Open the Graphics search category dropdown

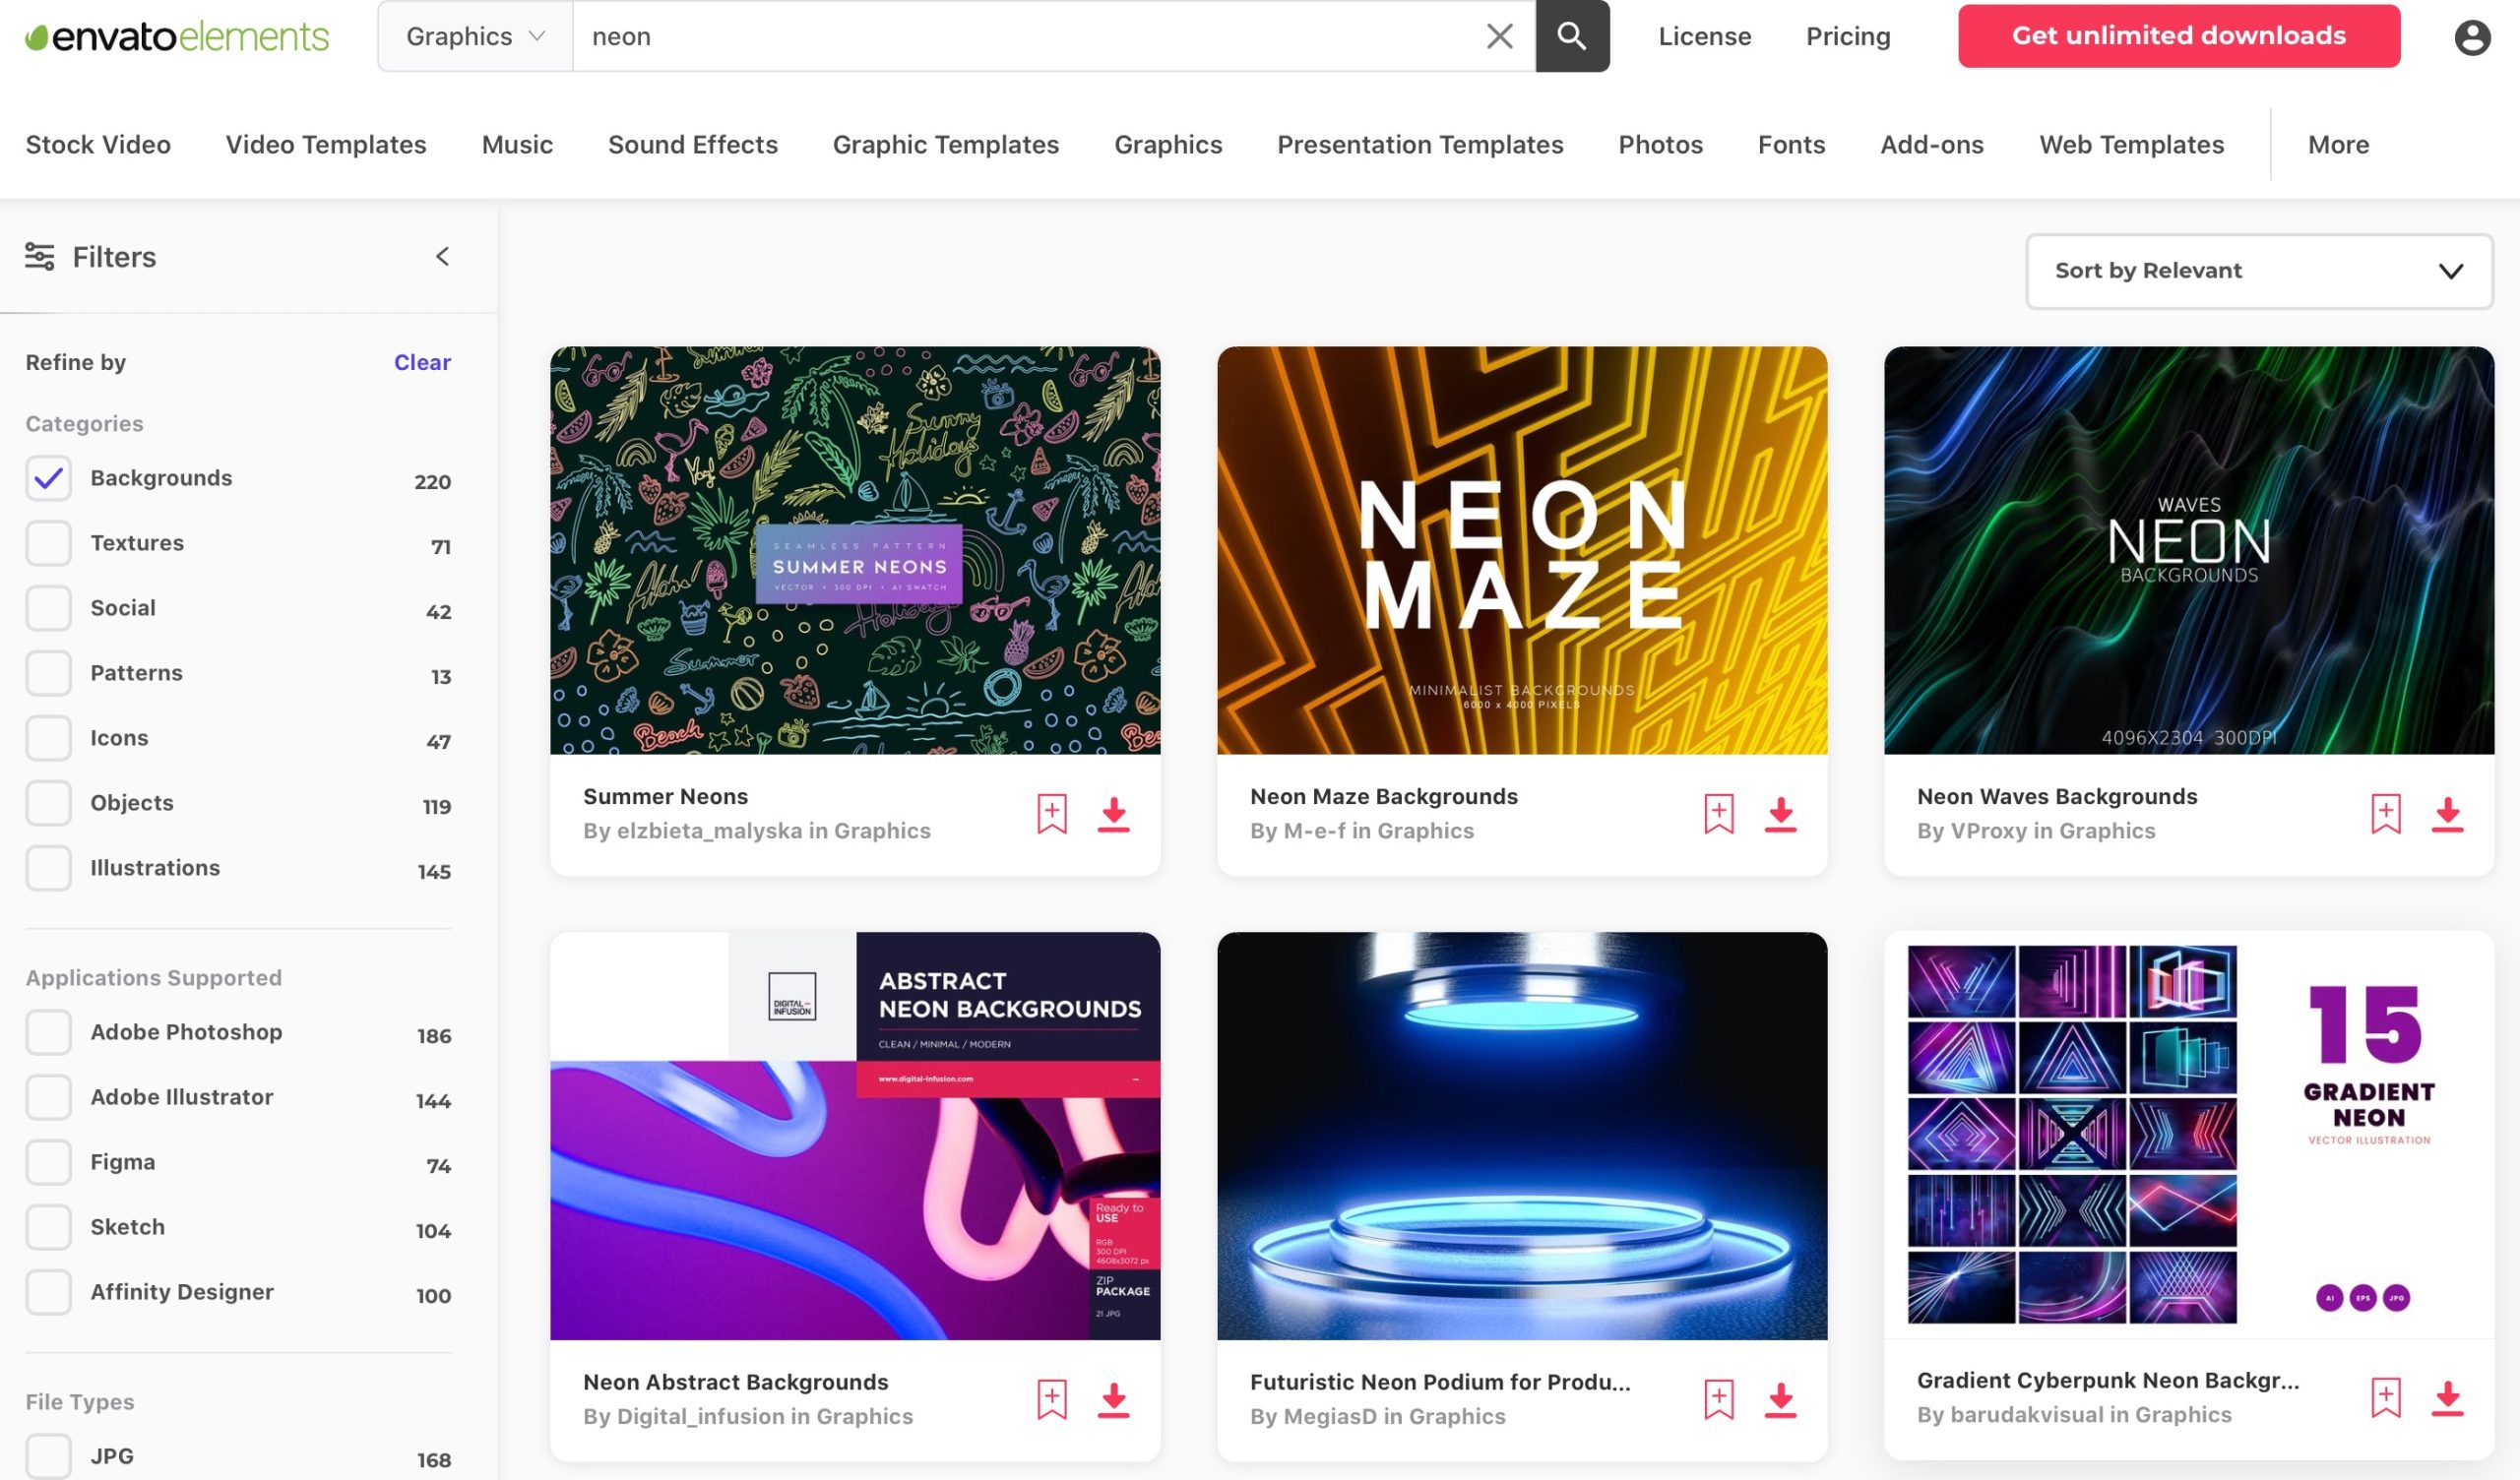475,36
